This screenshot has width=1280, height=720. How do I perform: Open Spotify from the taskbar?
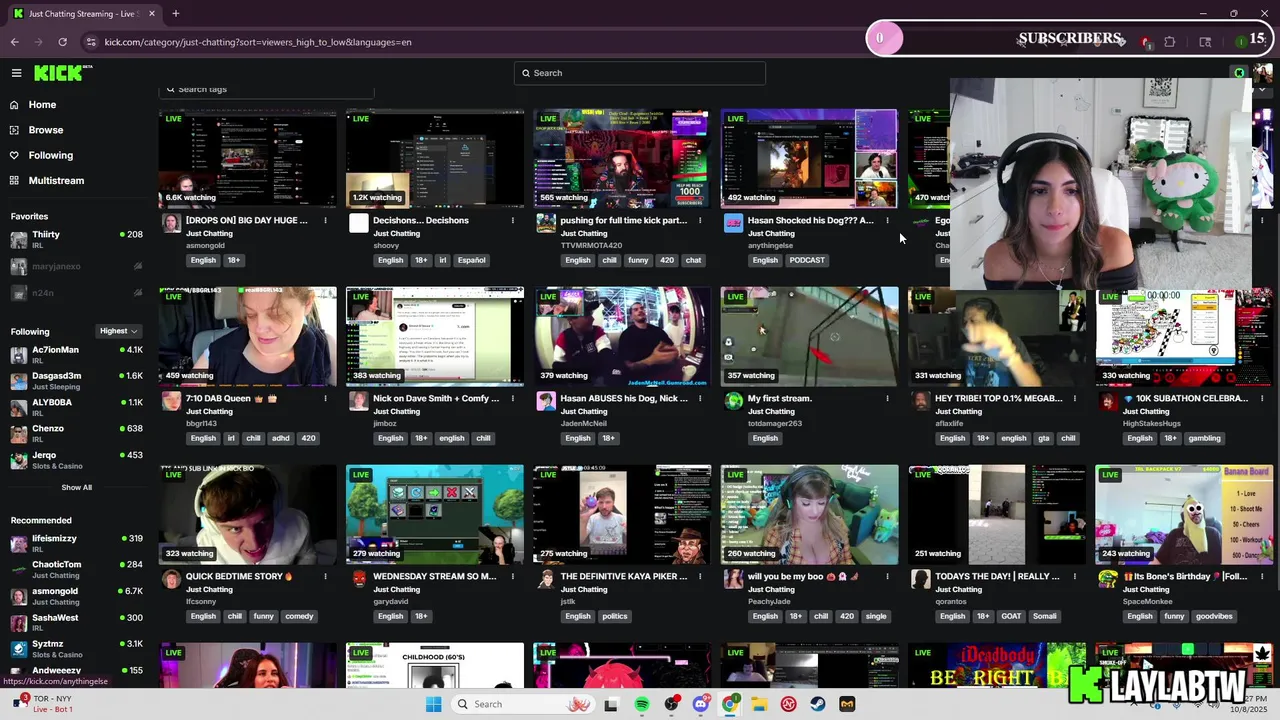pos(642,704)
